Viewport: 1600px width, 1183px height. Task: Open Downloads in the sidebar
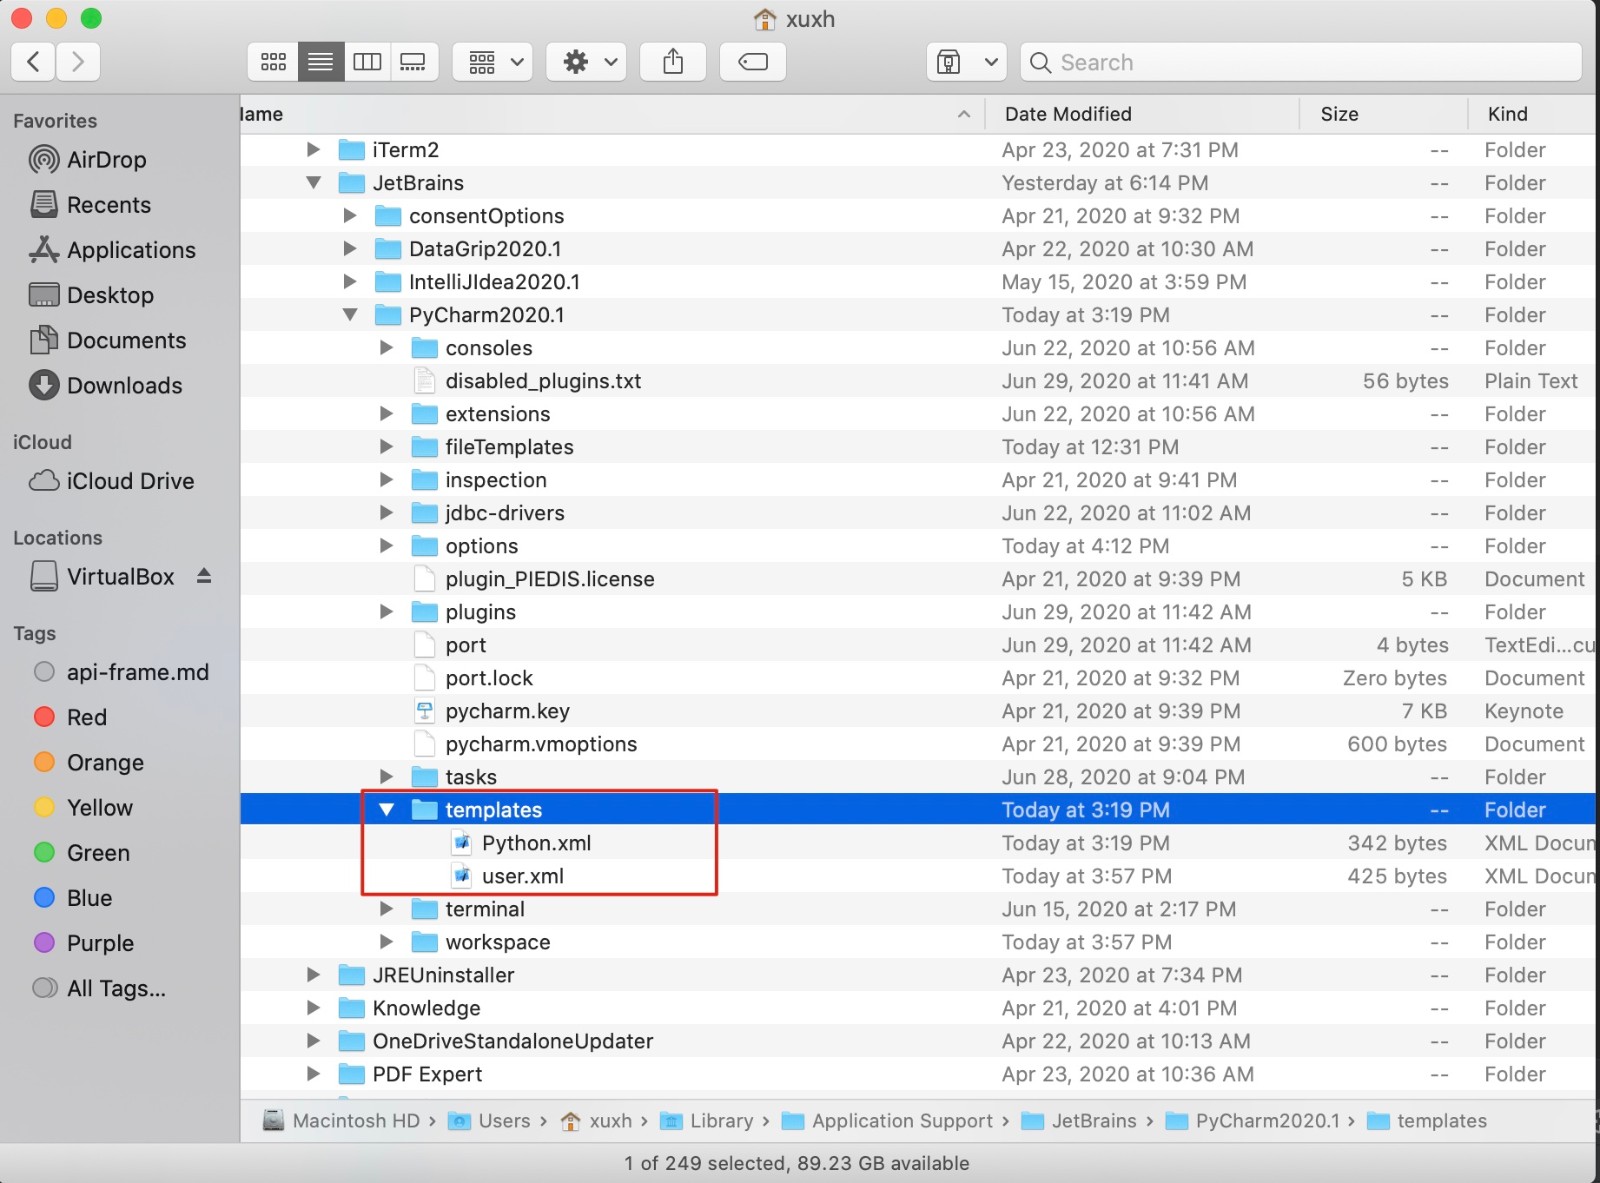tap(106, 385)
